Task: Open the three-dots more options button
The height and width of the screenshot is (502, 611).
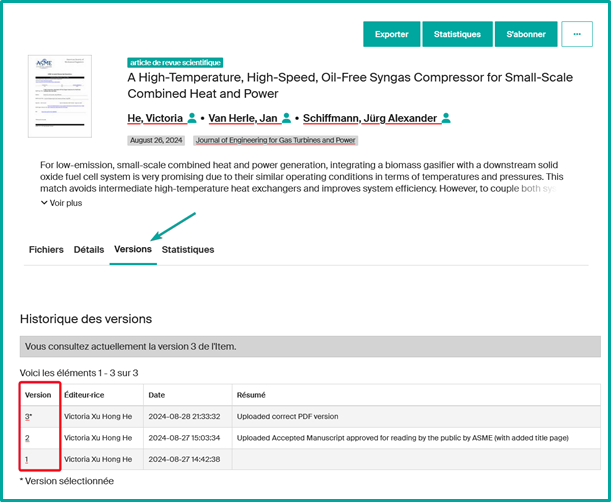Action: pos(577,34)
